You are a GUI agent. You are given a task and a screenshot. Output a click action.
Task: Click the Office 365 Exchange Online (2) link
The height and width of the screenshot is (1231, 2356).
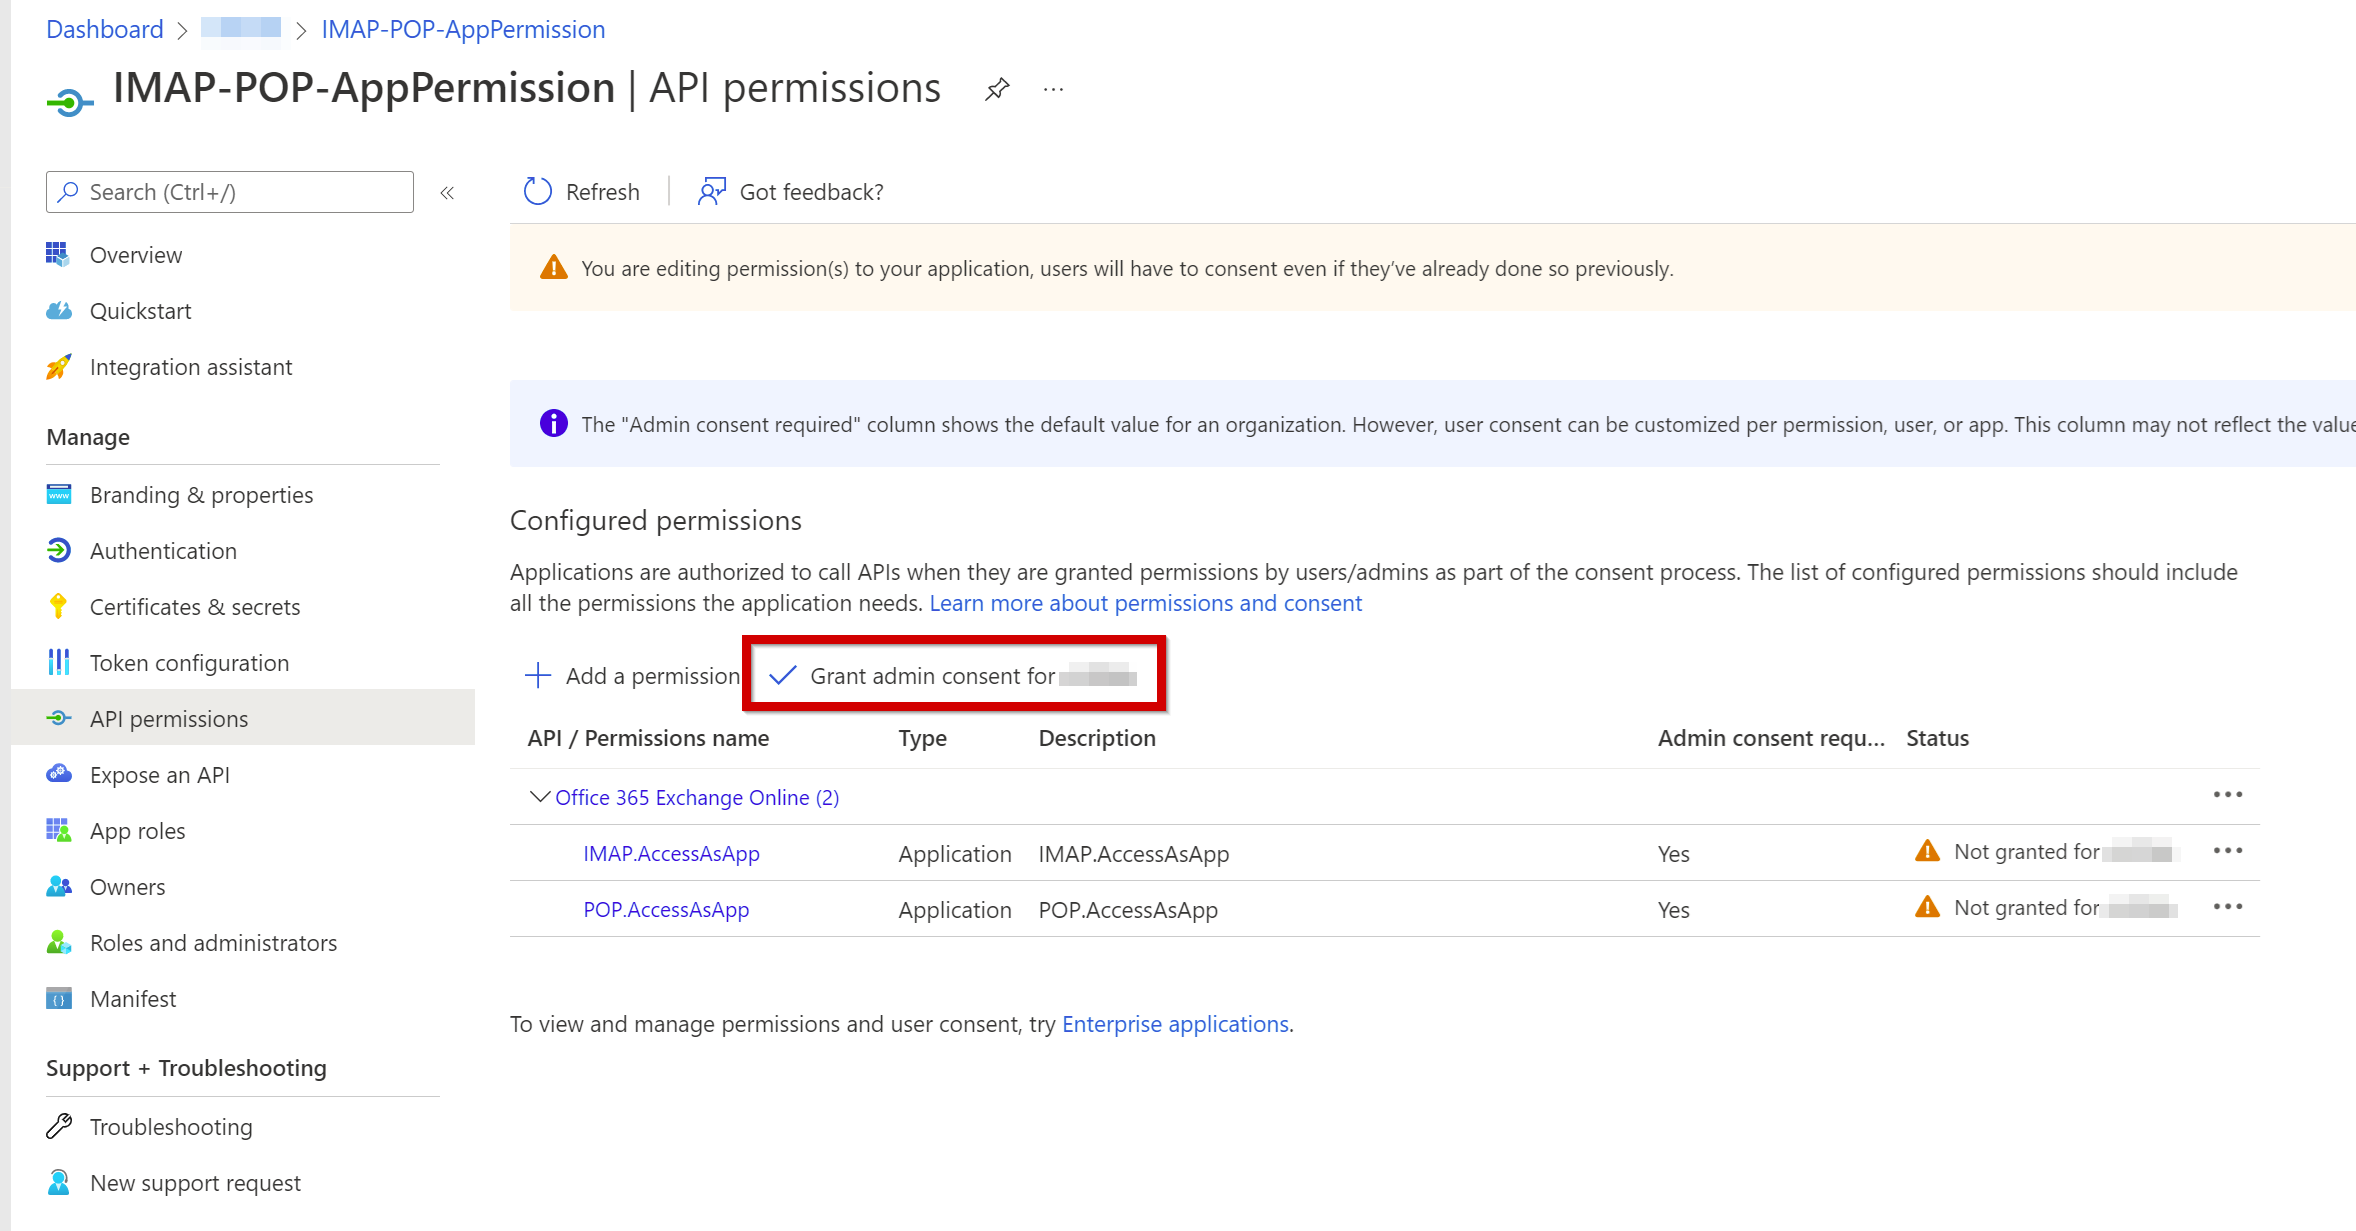697,797
